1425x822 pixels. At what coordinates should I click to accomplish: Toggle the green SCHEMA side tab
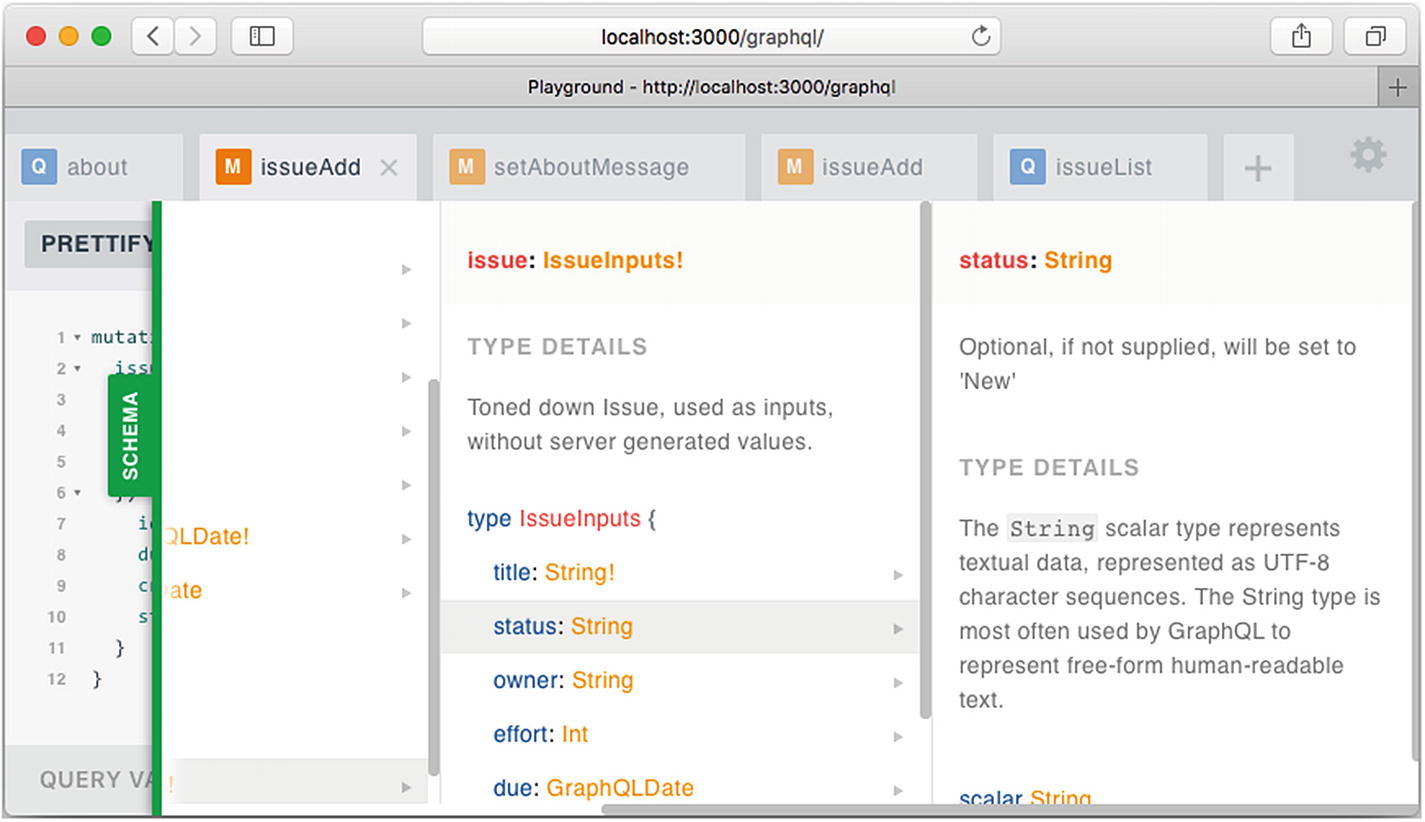coord(130,436)
